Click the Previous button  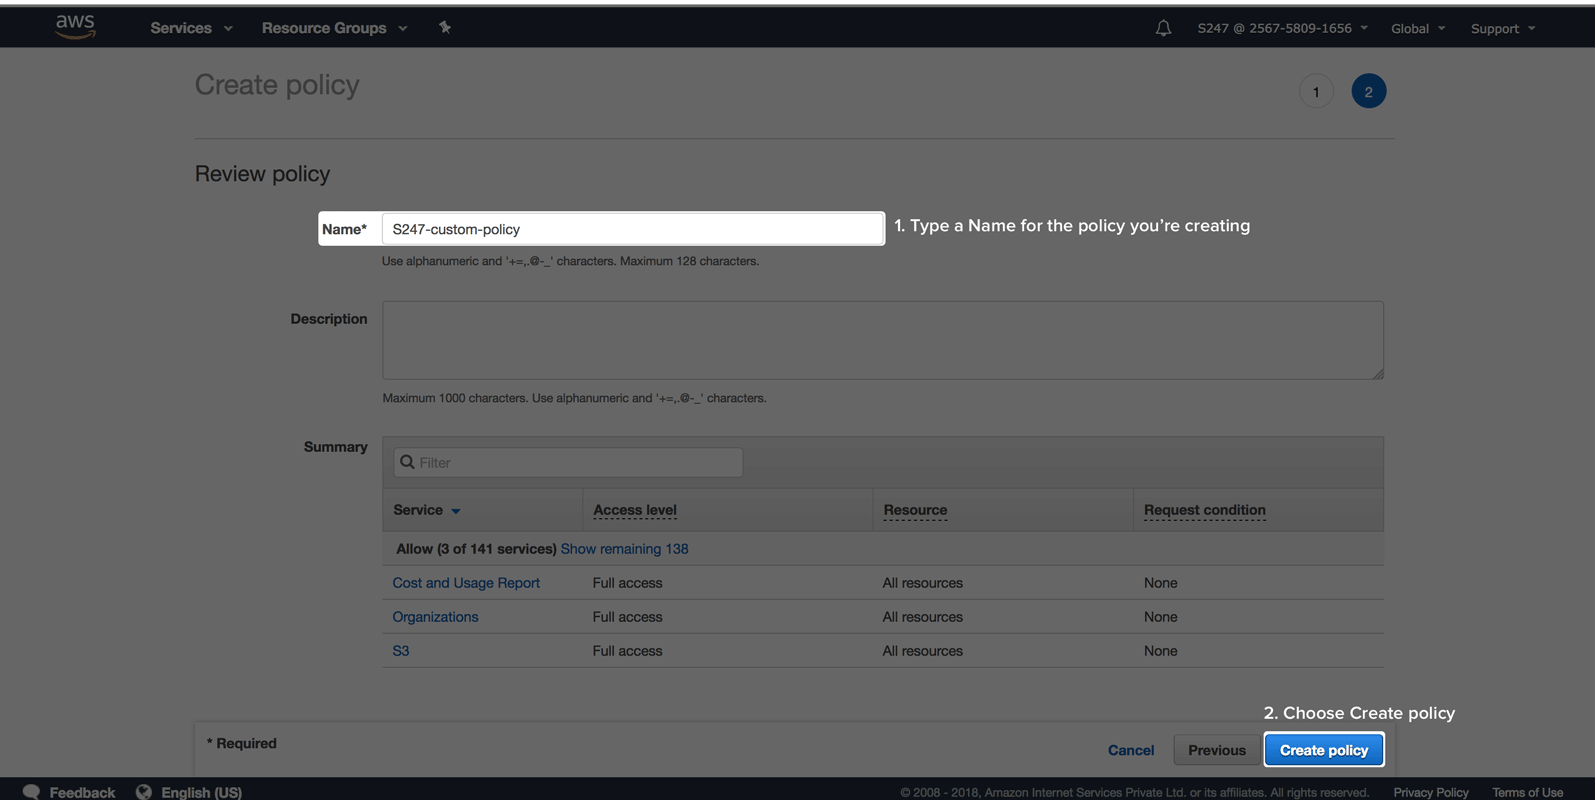[1216, 750]
